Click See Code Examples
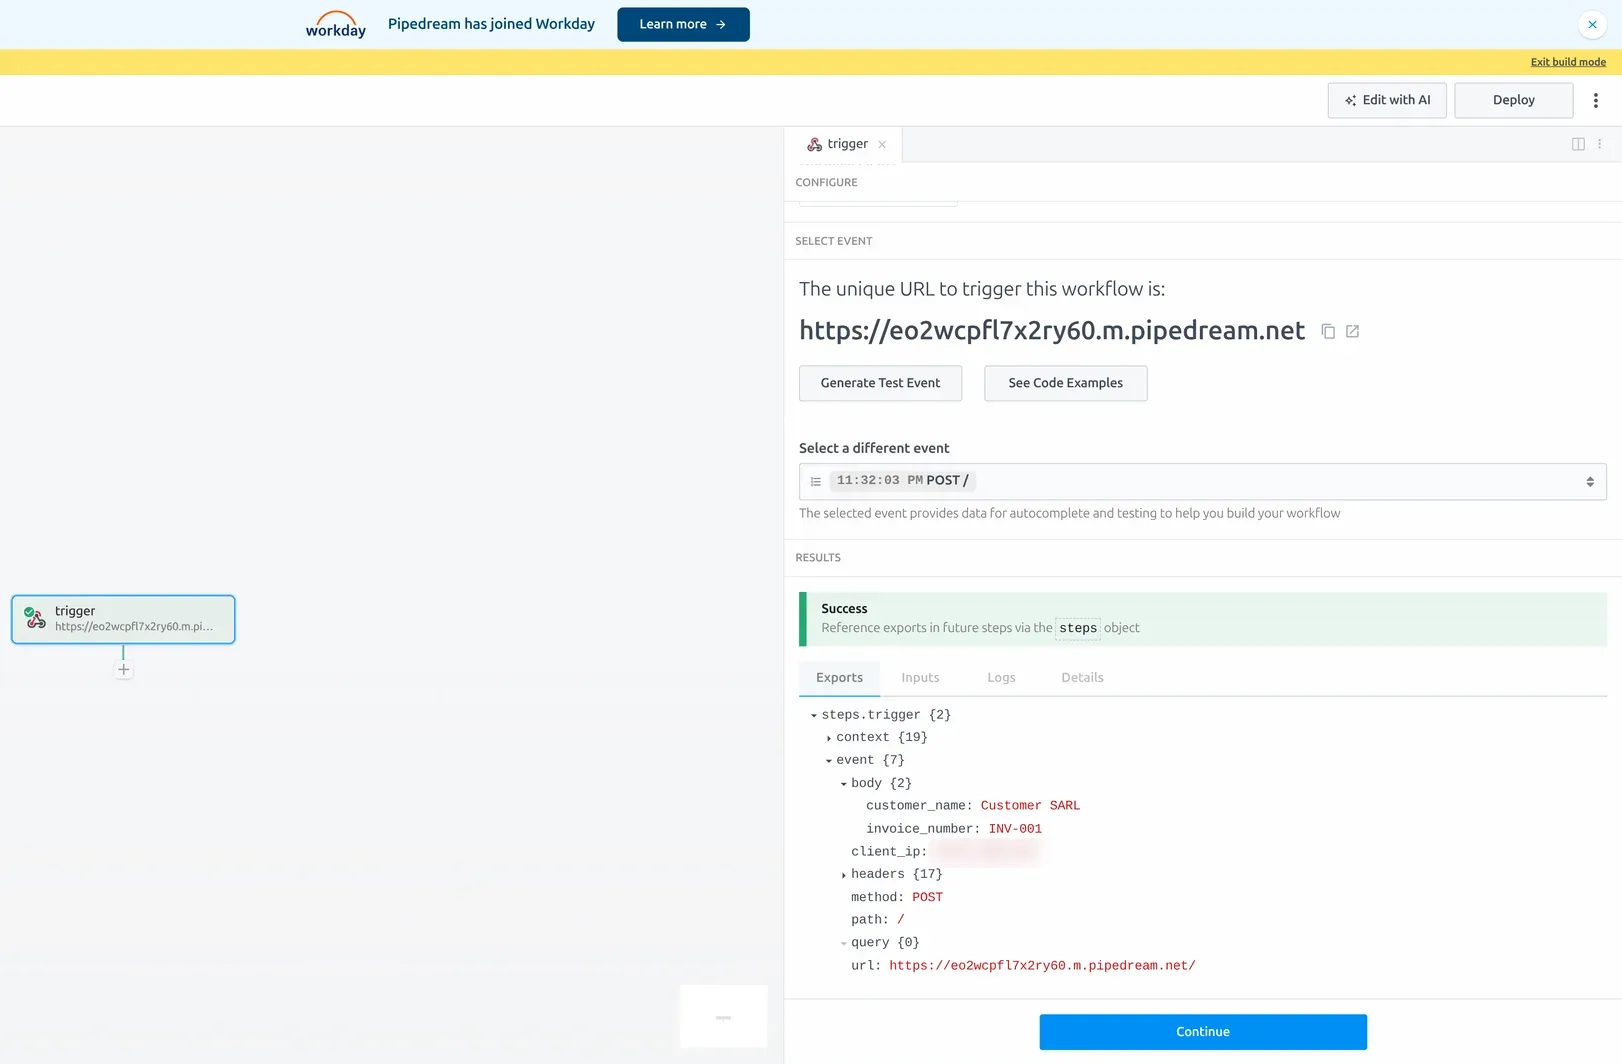 coord(1065,383)
